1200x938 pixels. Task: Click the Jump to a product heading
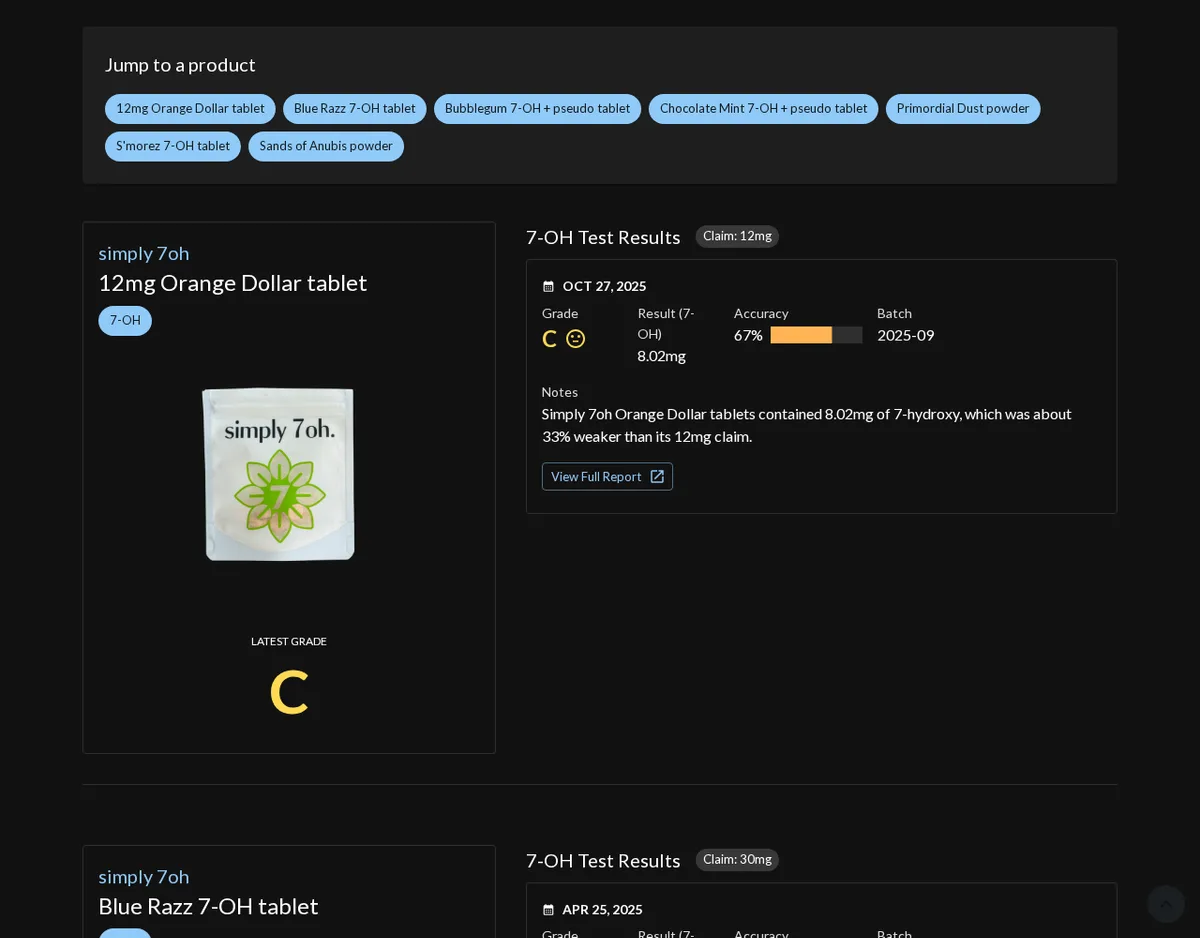pyautogui.click(x=180, y=65)
